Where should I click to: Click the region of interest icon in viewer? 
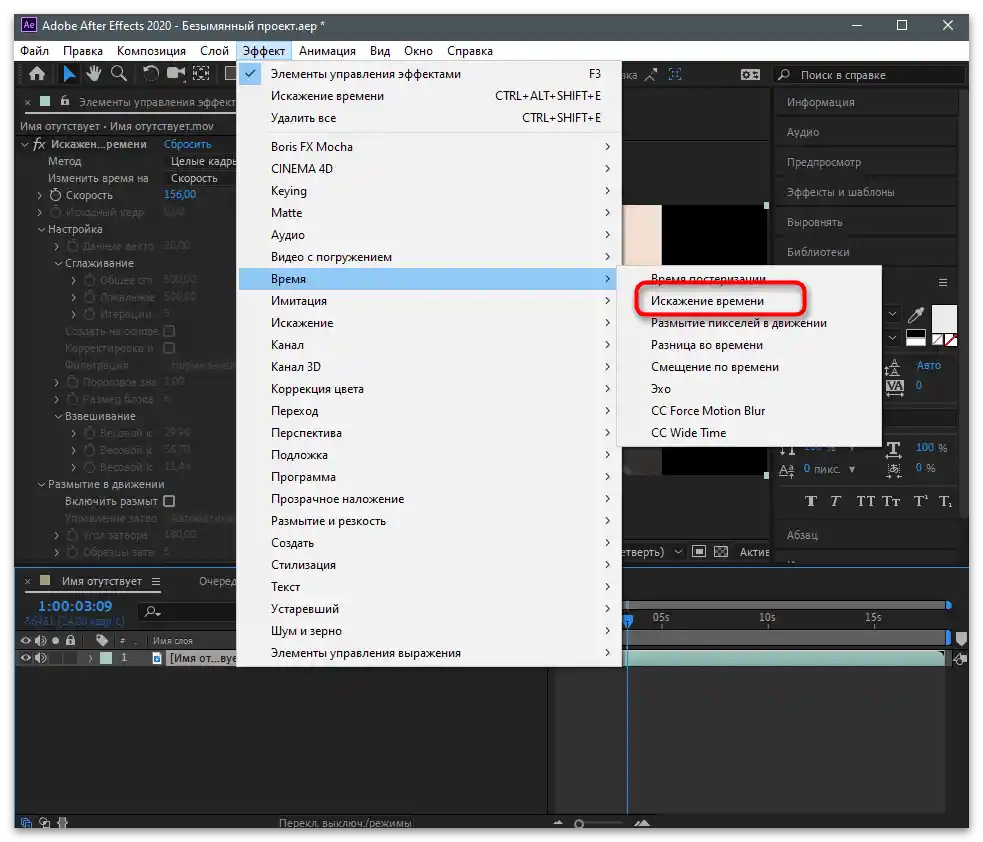pyautogui.click(x=698, y=552)
